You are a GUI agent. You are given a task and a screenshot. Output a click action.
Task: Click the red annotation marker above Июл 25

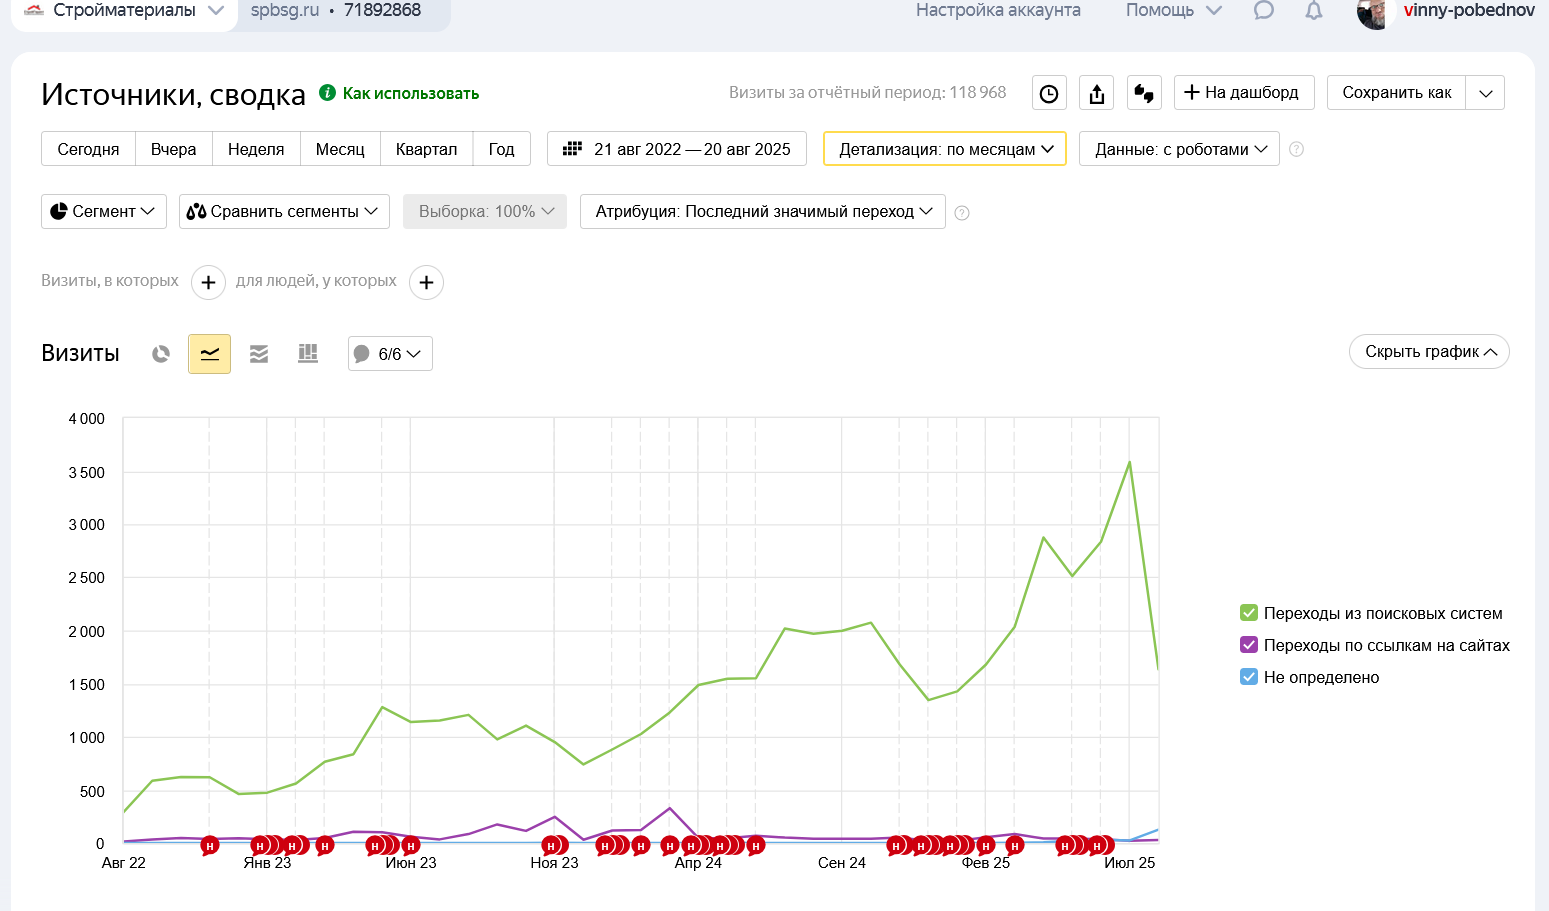[x=1097, y=846]
